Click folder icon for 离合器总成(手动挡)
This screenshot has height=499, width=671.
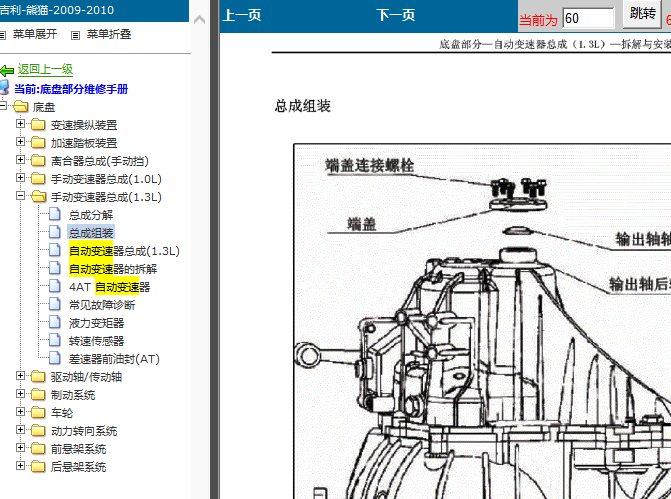38,160
